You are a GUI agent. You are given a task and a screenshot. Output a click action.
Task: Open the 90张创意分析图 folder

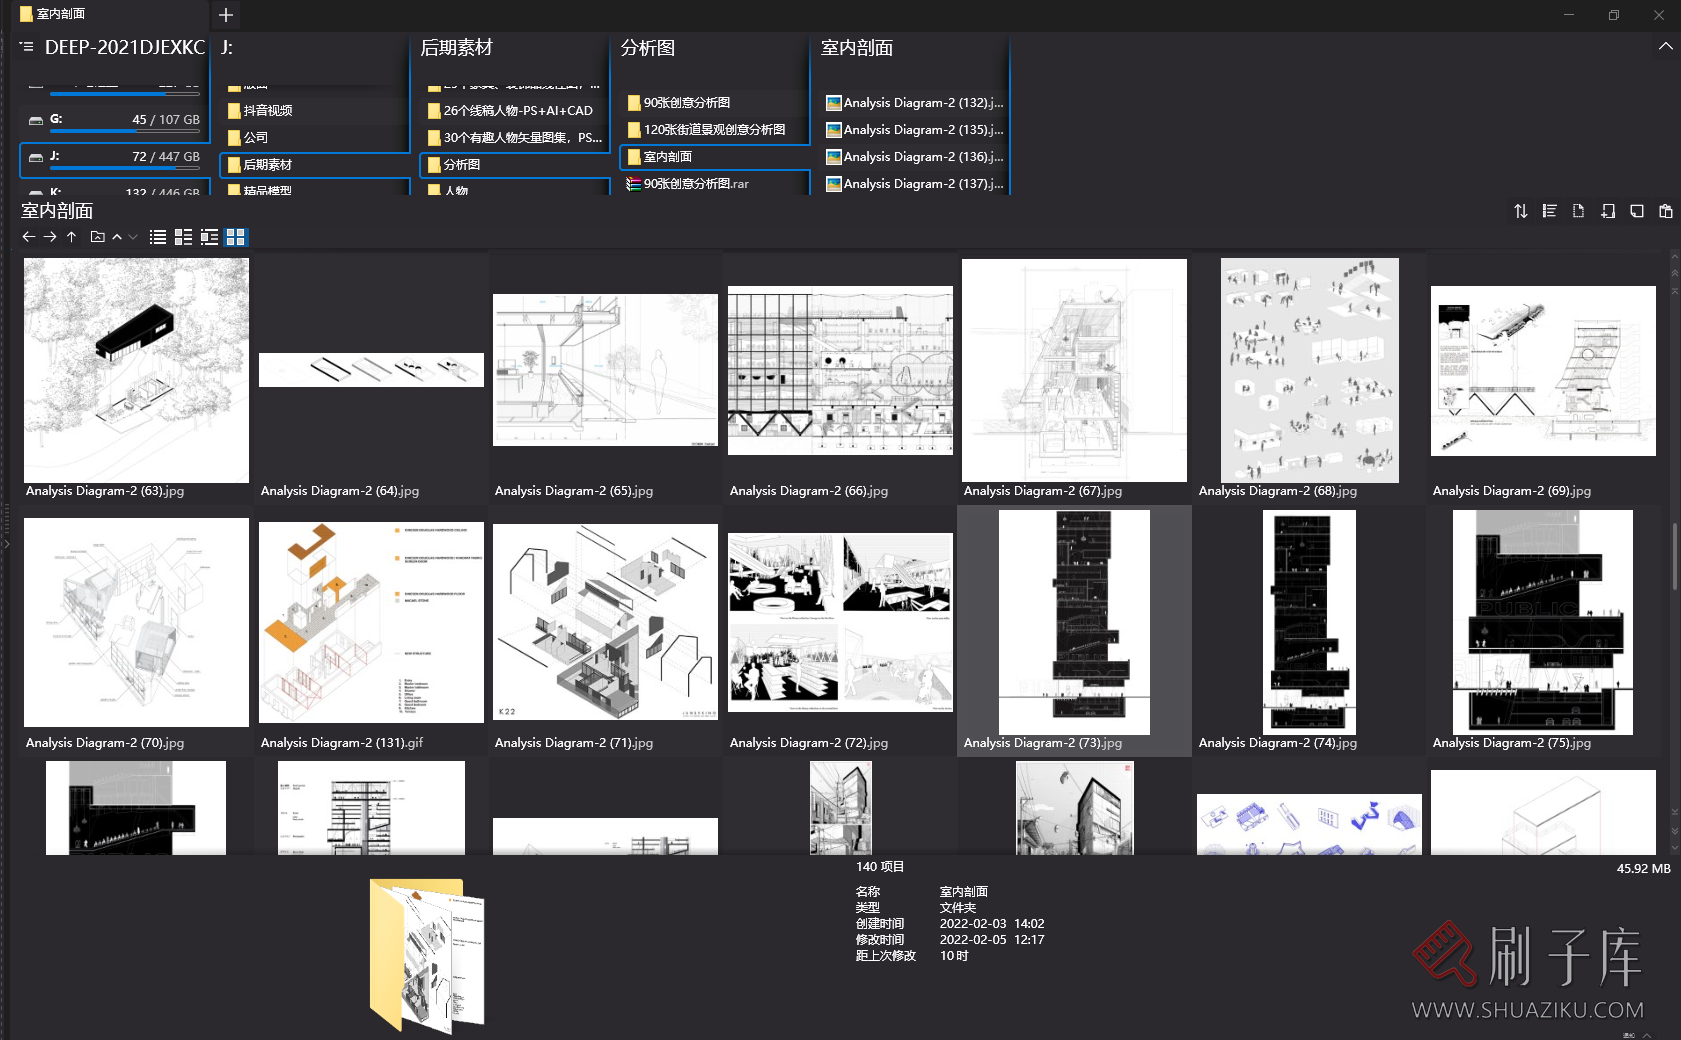[x=686, y=103]
